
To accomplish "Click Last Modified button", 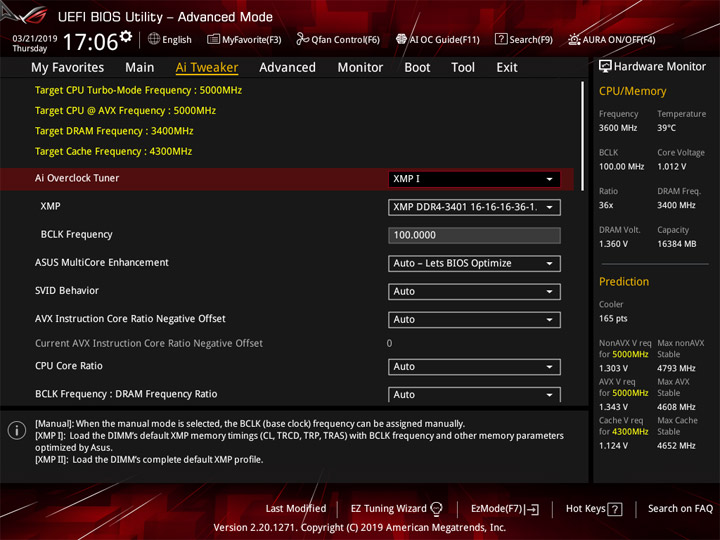I will tap(296, 508).
